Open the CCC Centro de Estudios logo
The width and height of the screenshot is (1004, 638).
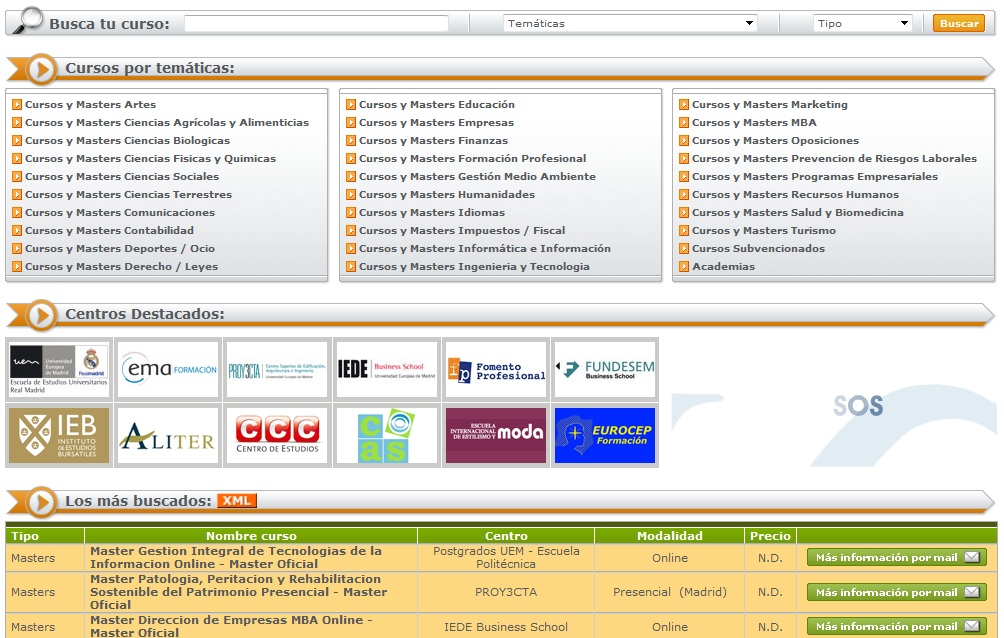[x=277, y=435]
